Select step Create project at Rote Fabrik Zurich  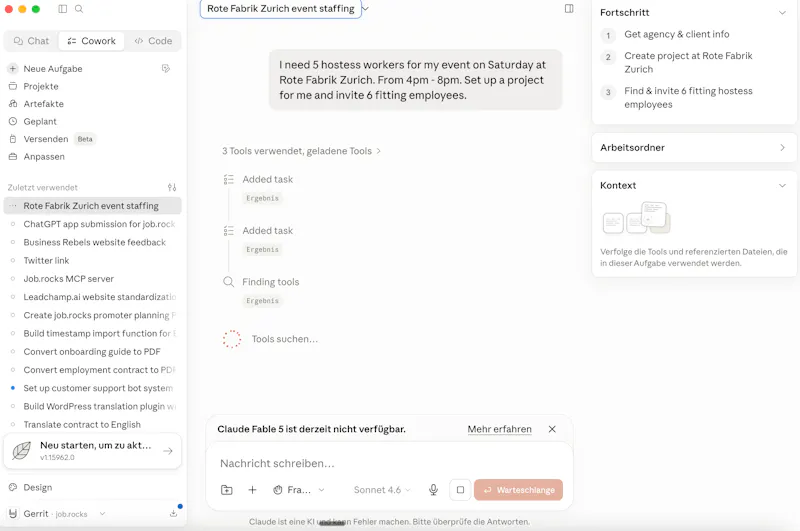688,62
